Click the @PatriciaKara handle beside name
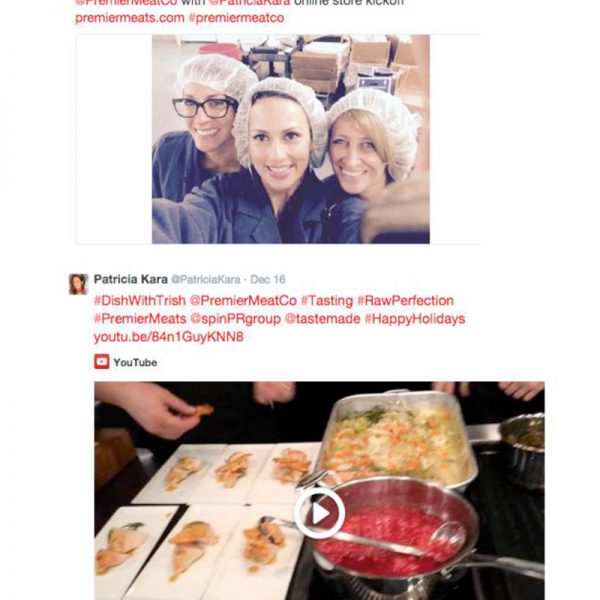Screen dimensions: 600x600 tap(206, 280)
